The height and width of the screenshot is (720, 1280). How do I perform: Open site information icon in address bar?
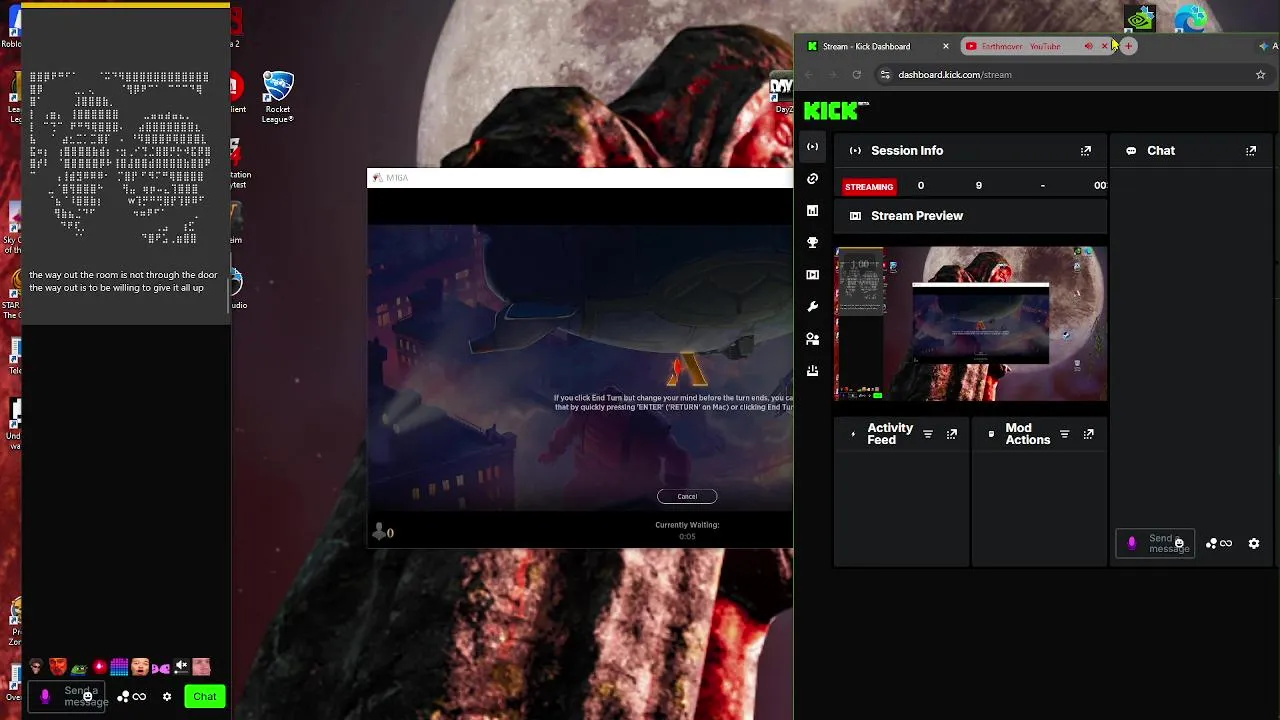885,75
